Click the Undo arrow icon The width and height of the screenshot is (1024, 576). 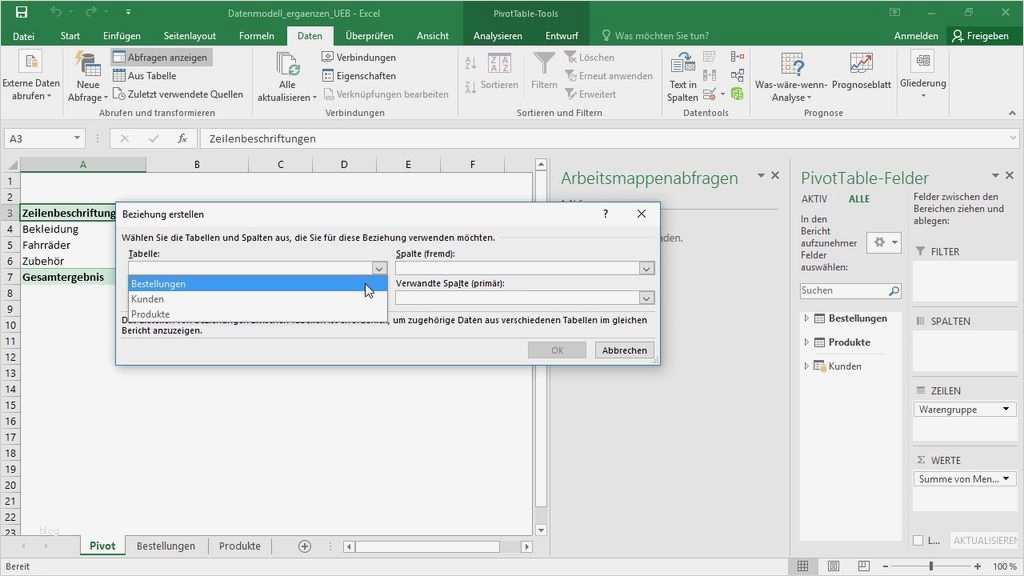click(56, 12)
